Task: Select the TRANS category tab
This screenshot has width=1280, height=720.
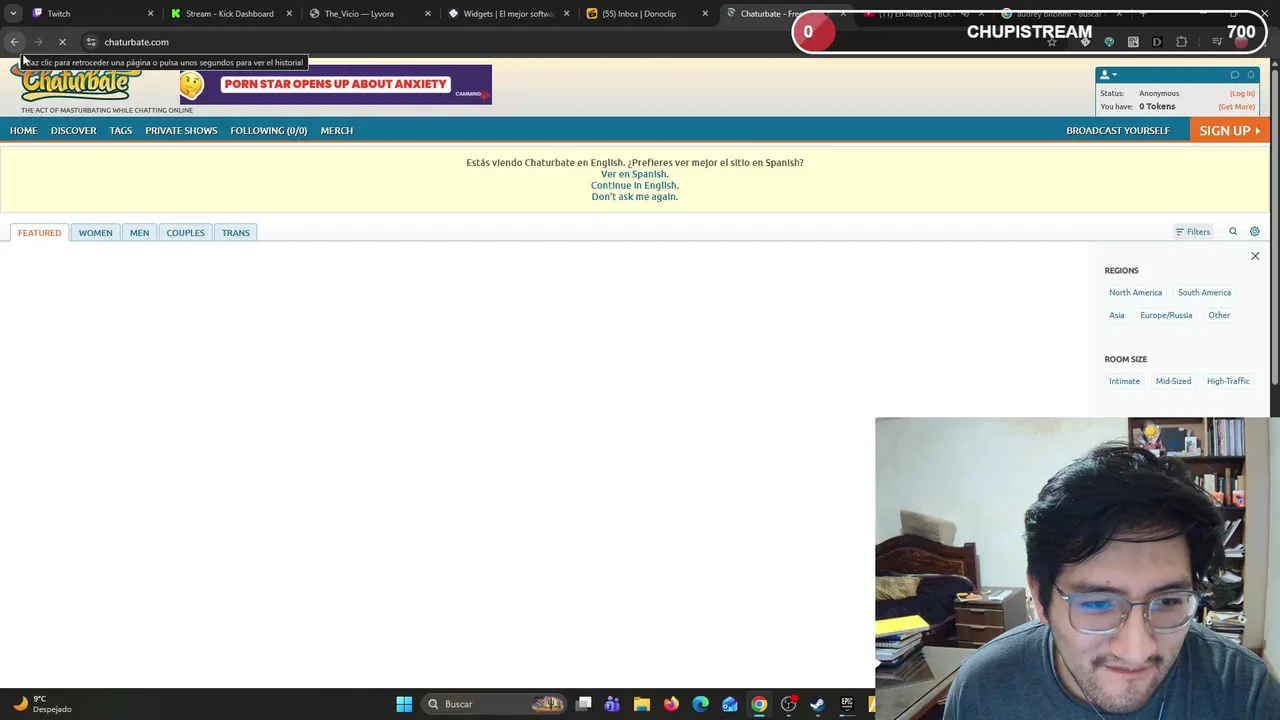Action: 236,233
